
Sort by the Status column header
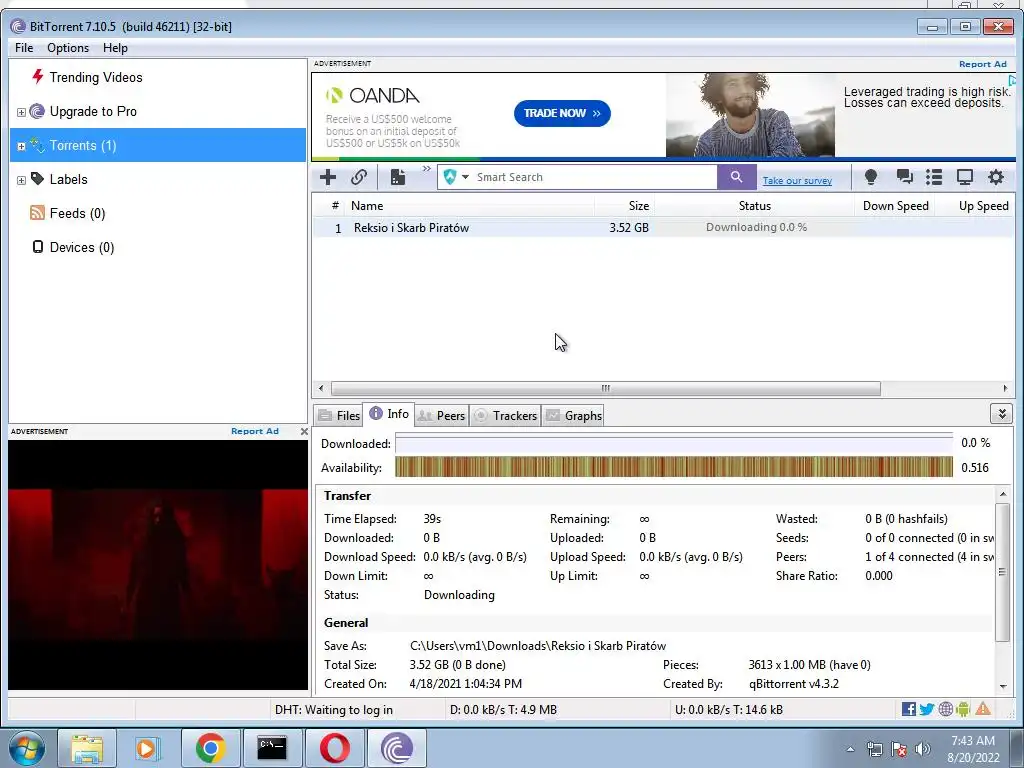754,206
